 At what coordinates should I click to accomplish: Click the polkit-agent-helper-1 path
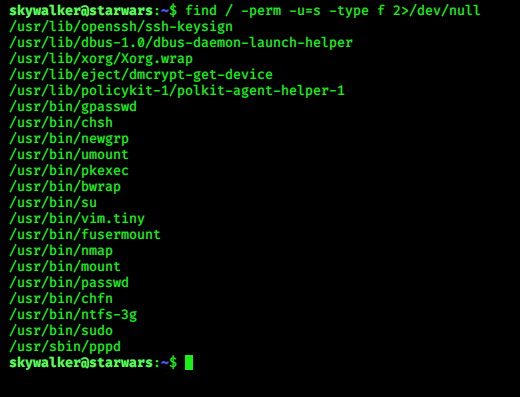click(x=177, y=91)
